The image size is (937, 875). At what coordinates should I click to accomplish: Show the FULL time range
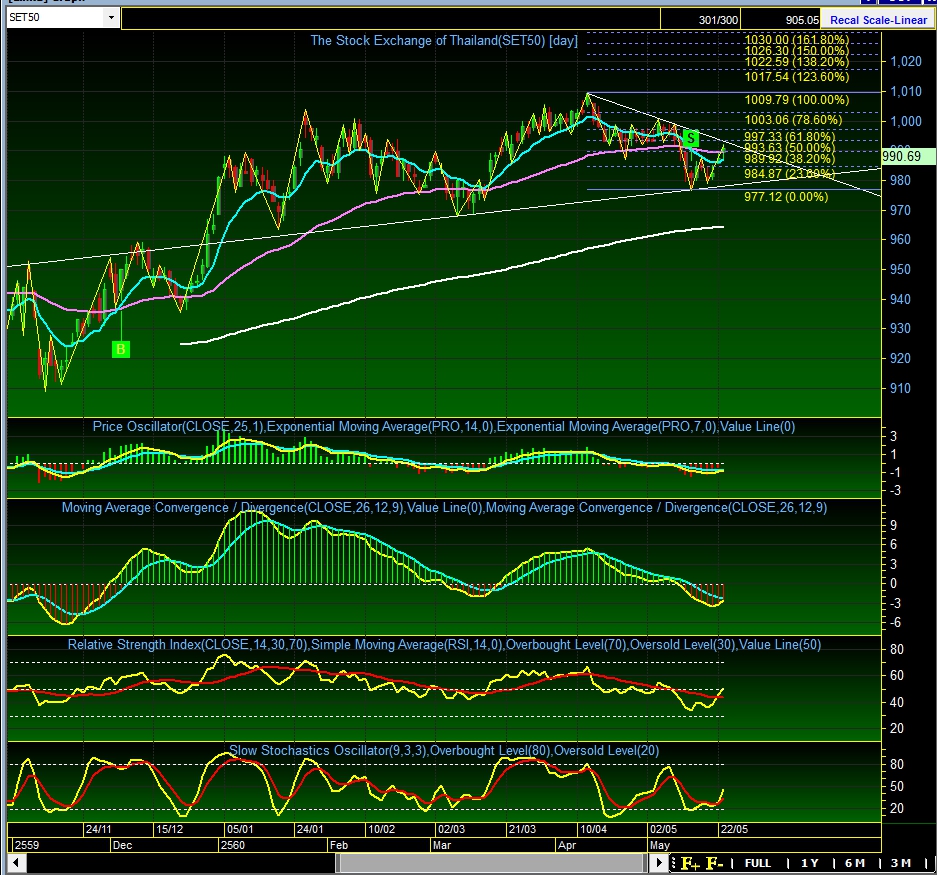(757, 863)
